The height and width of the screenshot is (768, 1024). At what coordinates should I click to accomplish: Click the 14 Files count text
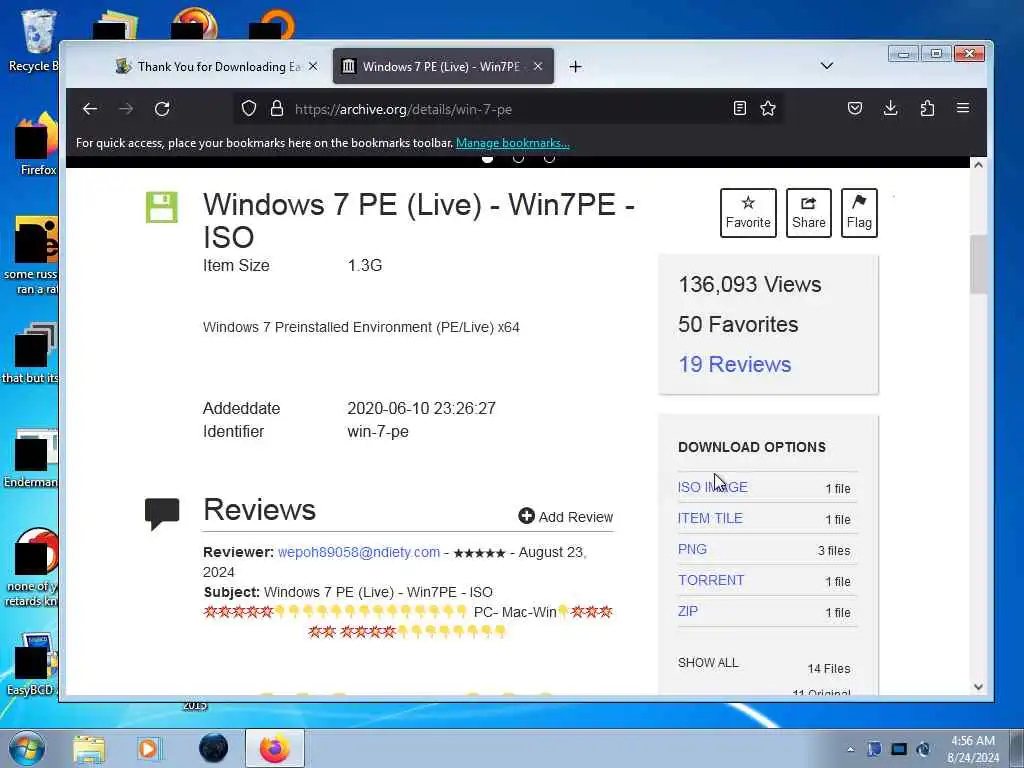coord(829,669)
